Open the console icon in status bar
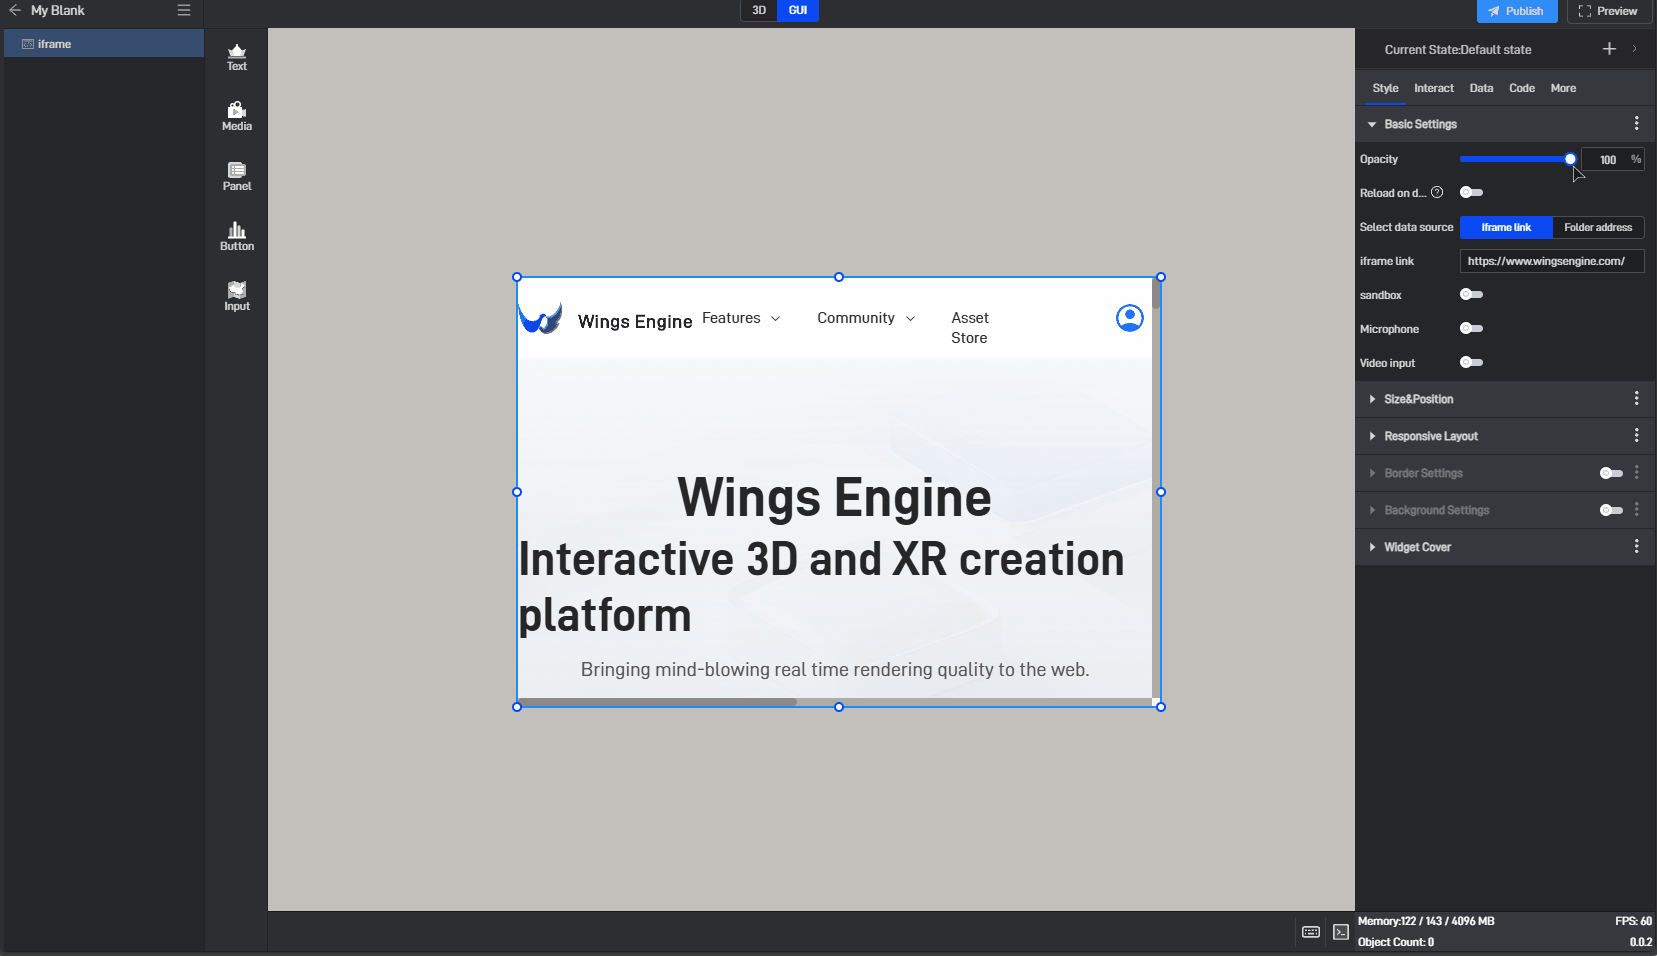 click(x=1341, y=932)
